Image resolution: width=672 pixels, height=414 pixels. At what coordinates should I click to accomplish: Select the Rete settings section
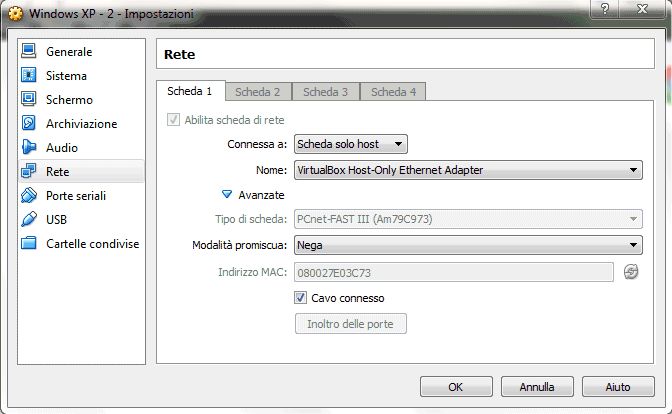tap(81, 171)
